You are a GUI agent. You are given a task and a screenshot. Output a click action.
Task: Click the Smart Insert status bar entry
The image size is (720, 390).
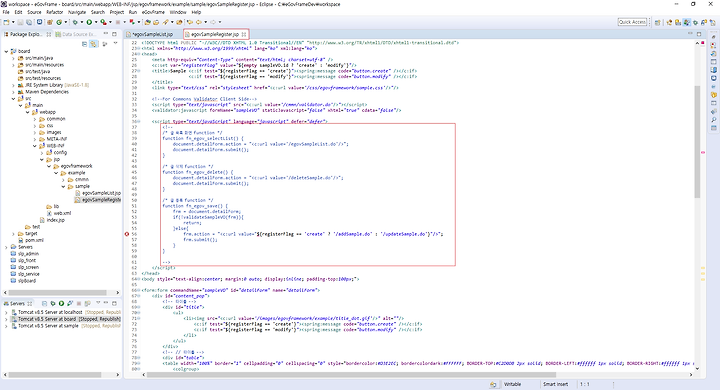tap(555, 384)
